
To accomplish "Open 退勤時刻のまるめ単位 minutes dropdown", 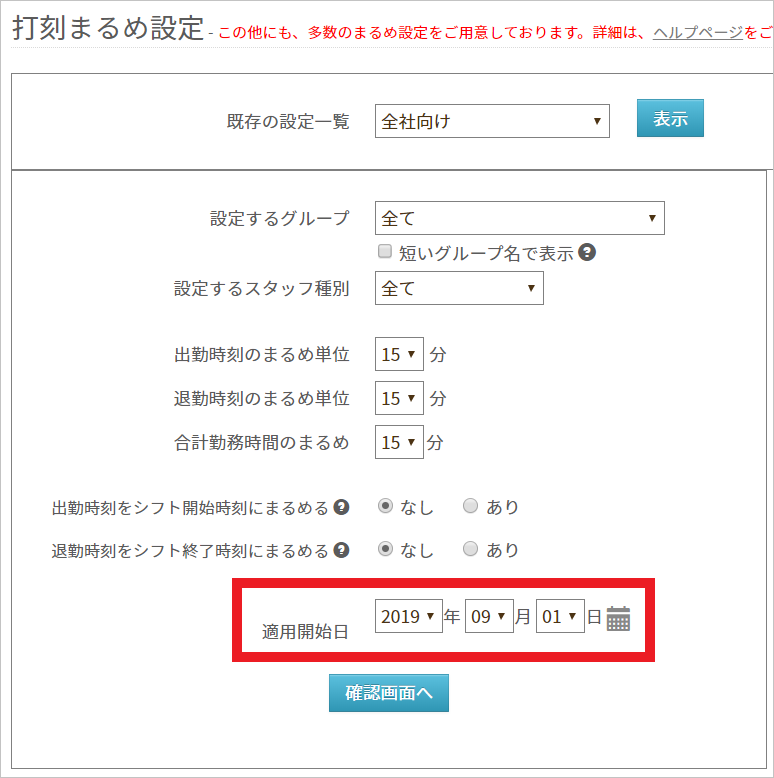I will click(399, 398).
